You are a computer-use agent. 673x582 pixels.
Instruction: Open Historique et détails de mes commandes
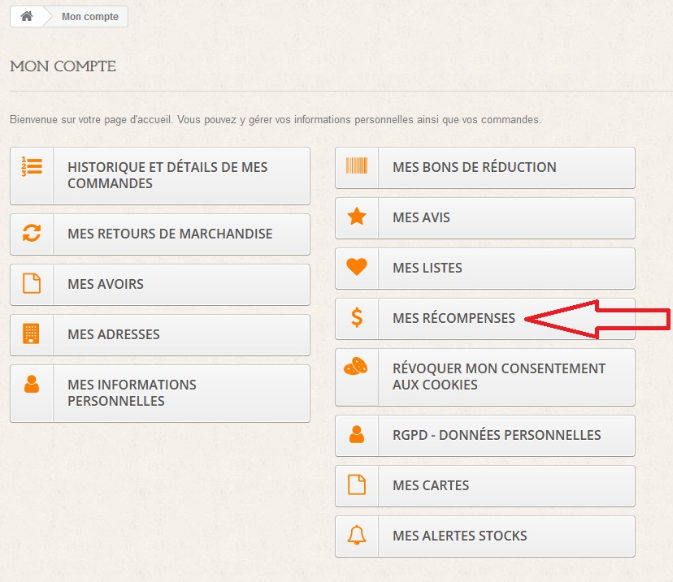160,176
